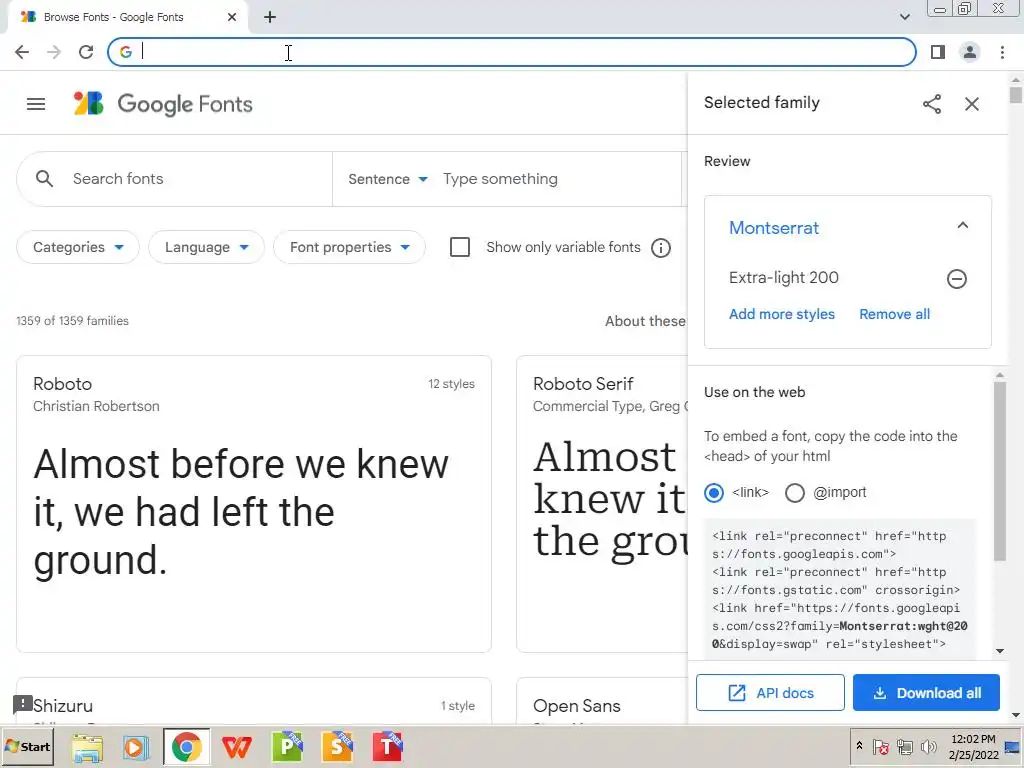Enable Show only variable fonts checkbox
This screenshot has width=1024, height=768.
tap(460, 248)
